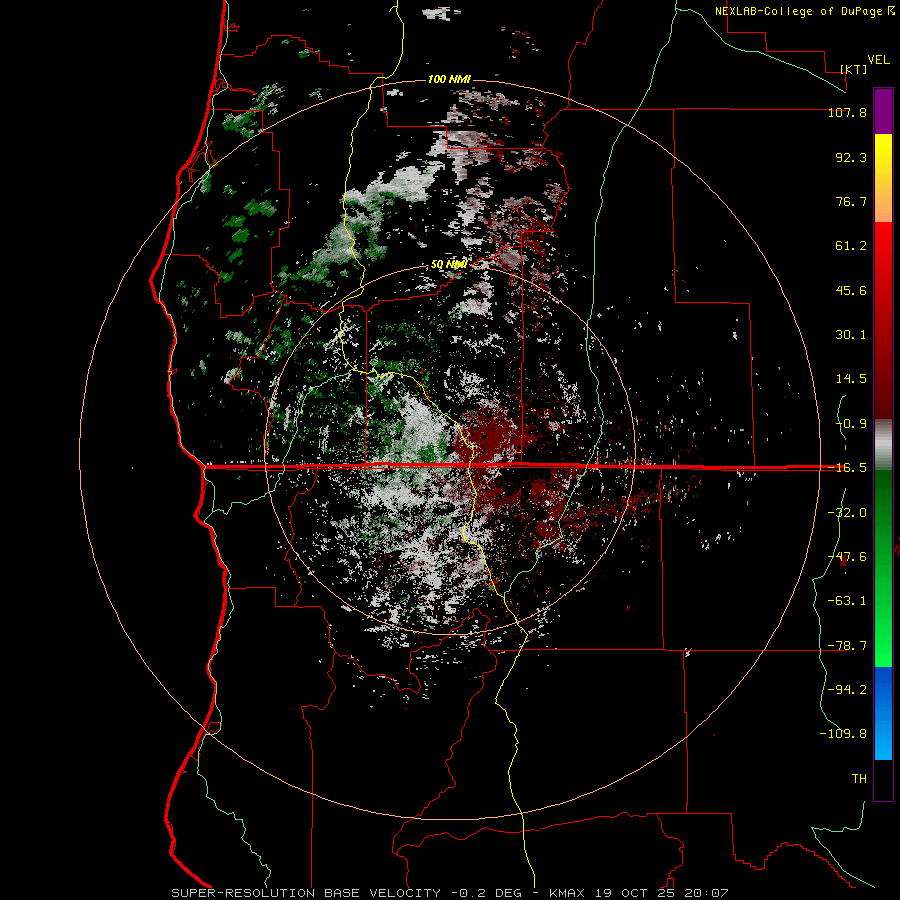Select the -63.1 scale value
Viewport: 900px width, 900px height.
(x=847, y=601)
